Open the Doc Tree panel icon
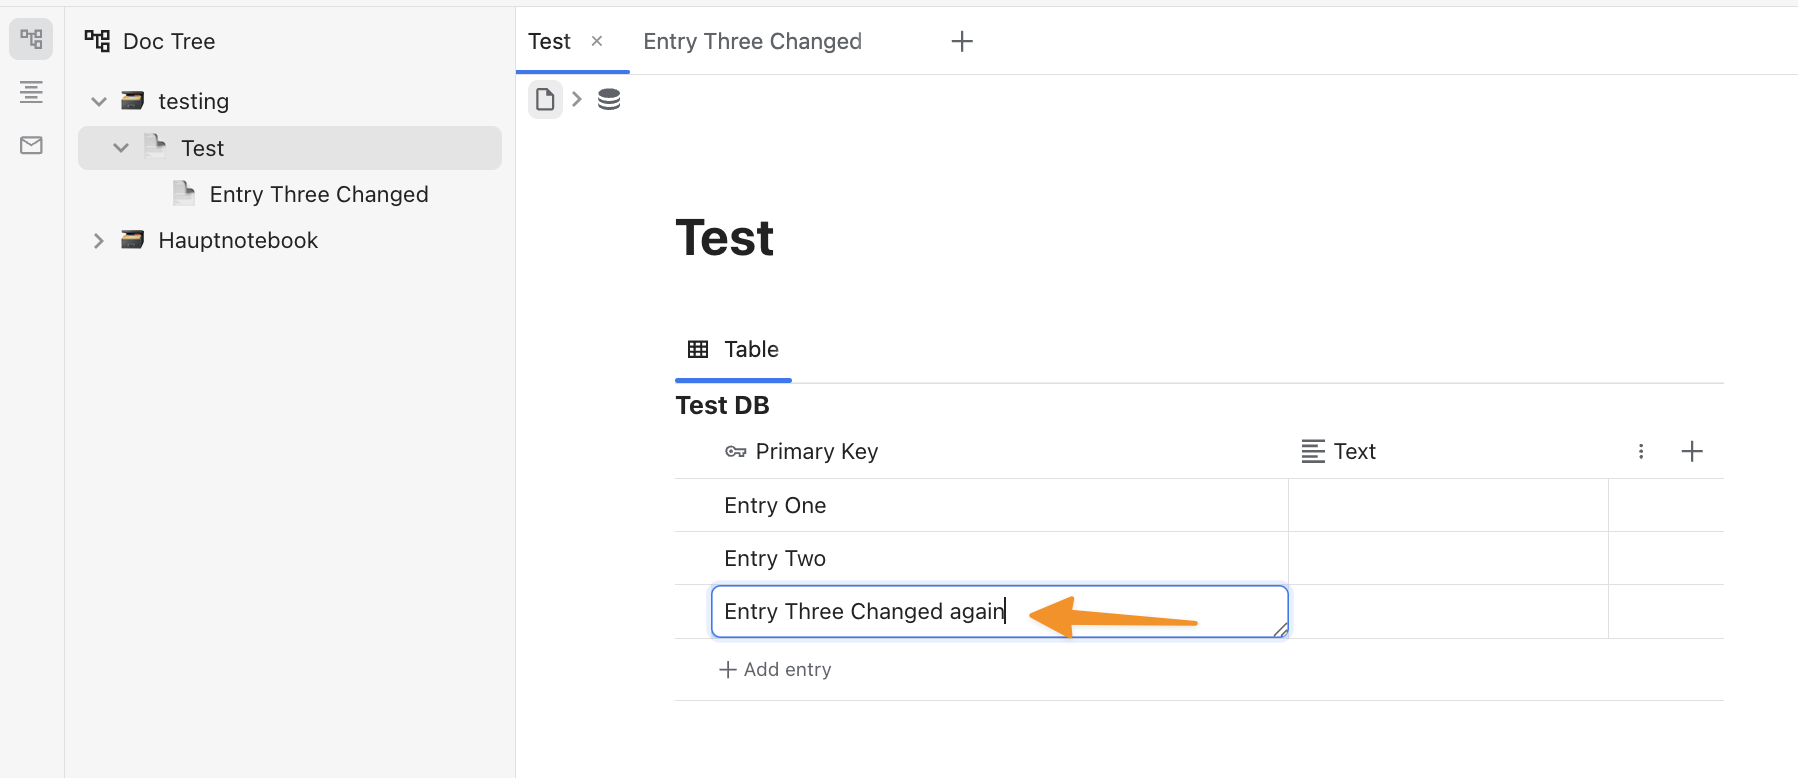 click(x=31, y=40)
